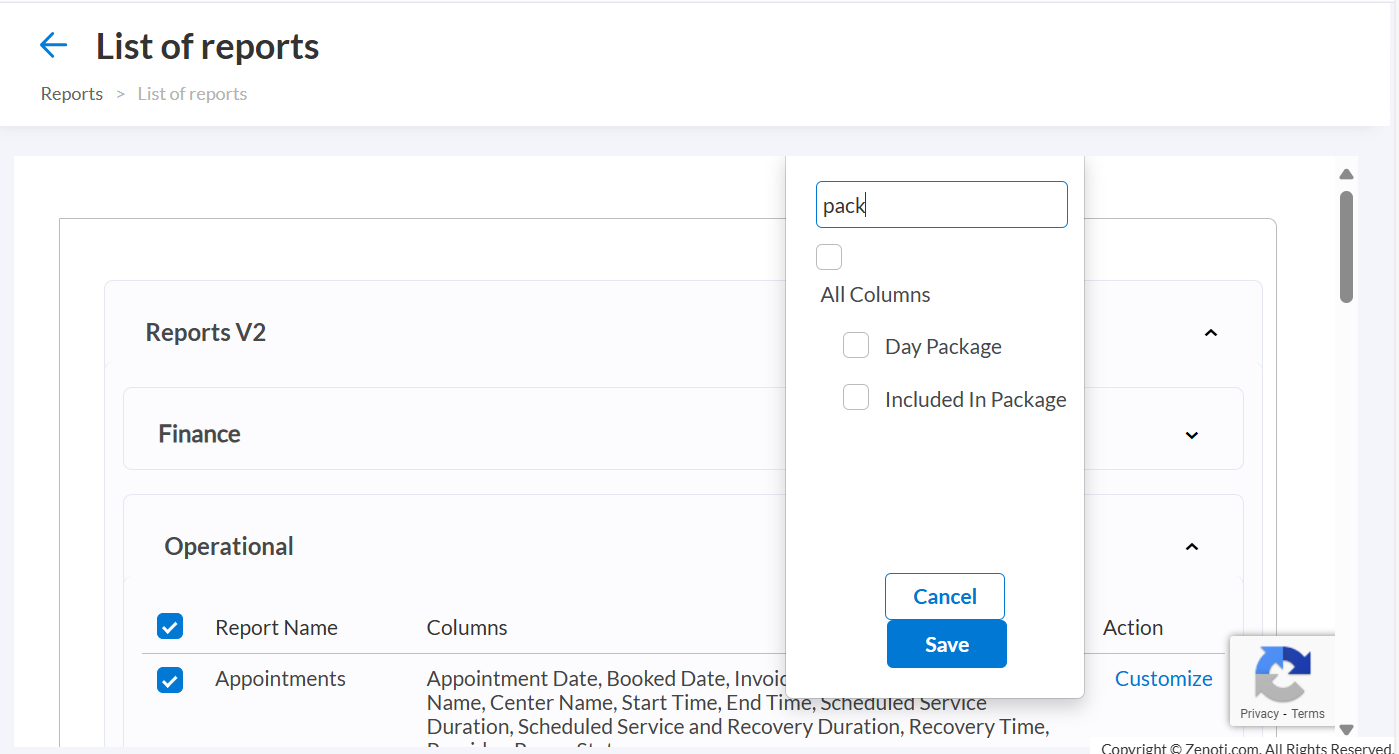
Task: Open the reCAPTCHA Terms link
Action: click(1308, 714)
